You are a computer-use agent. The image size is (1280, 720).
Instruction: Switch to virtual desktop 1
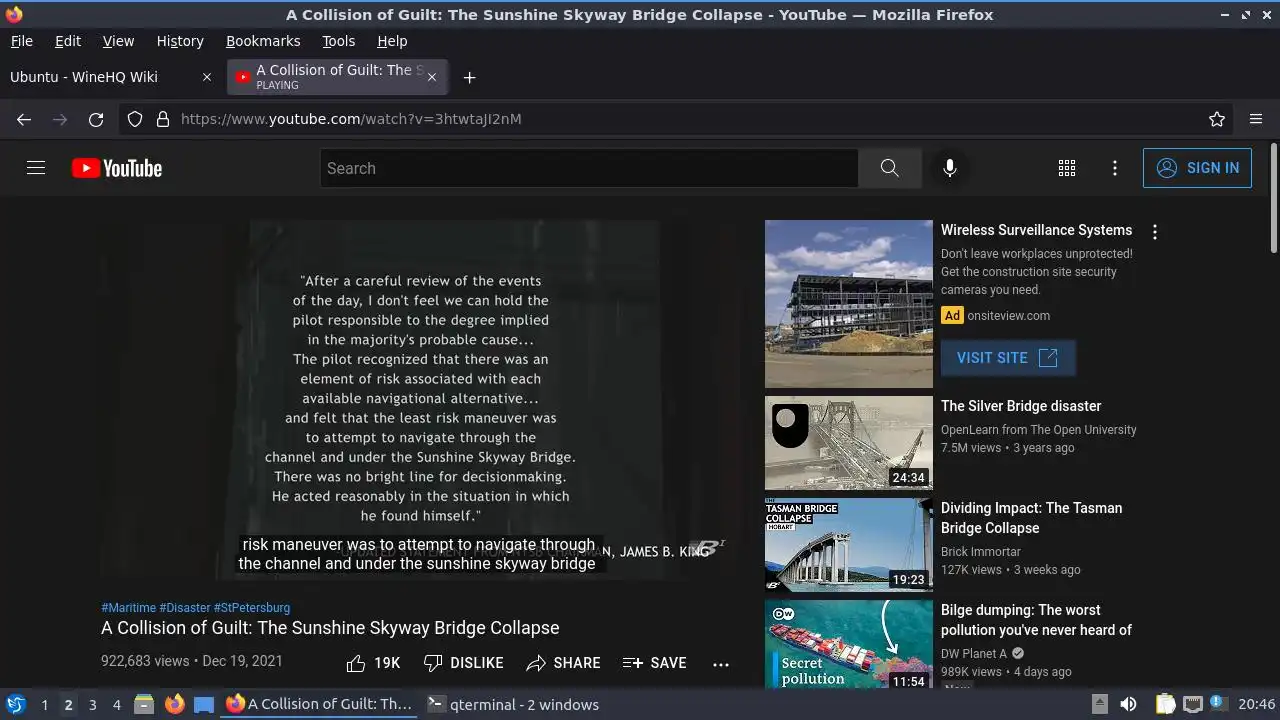point(44,704)
